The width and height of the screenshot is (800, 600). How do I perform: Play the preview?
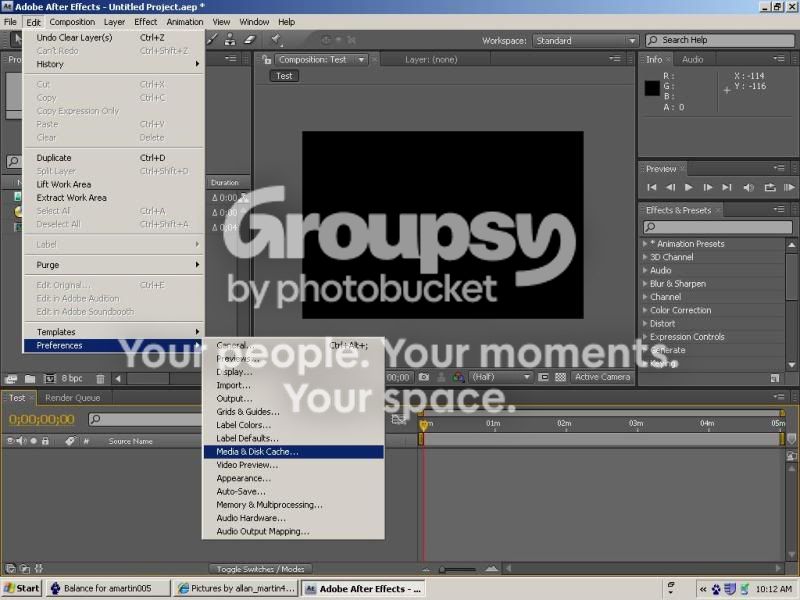click(688, 187)
